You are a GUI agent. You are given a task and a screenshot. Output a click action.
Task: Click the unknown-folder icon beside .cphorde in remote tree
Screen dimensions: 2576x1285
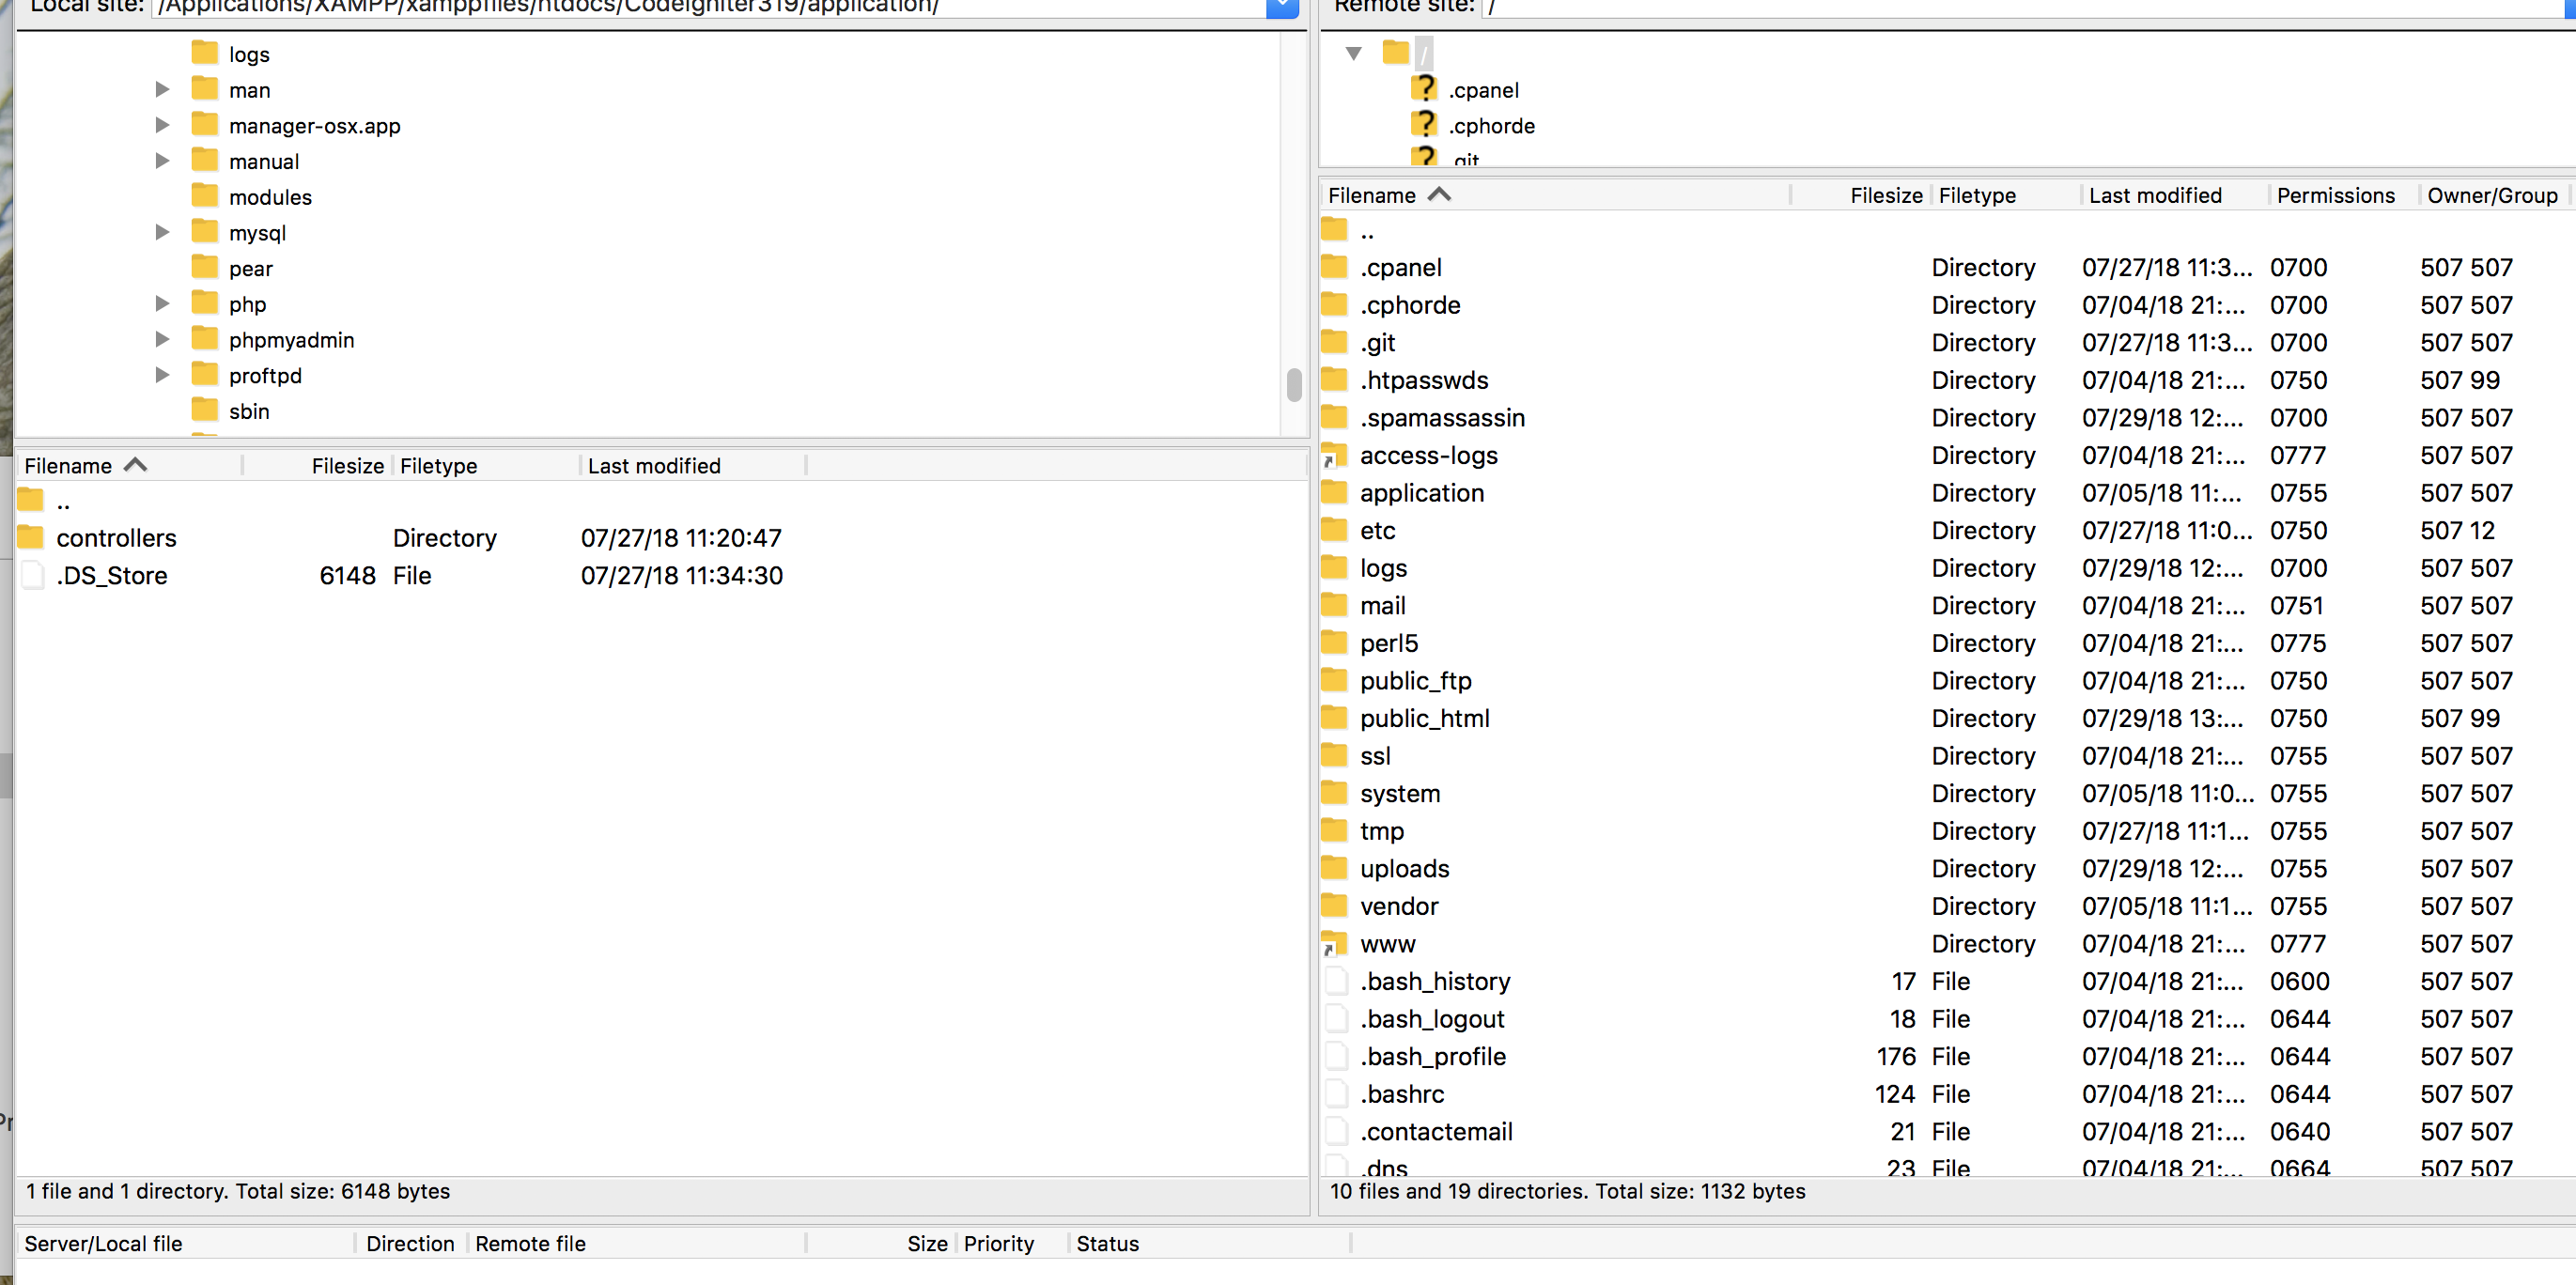click(1424, 125)
